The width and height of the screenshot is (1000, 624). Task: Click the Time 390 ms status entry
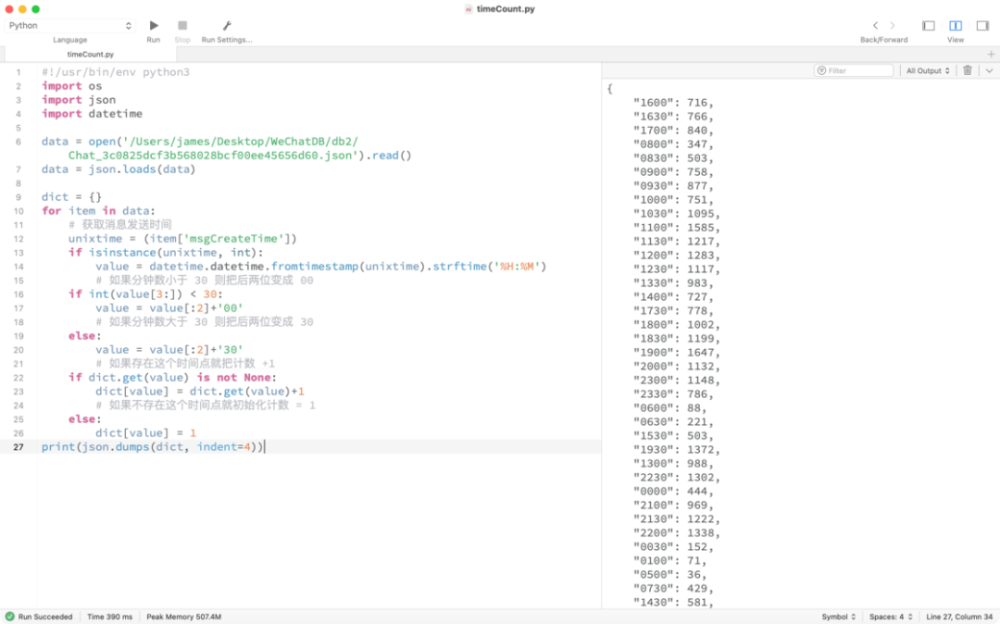[110, 617]
